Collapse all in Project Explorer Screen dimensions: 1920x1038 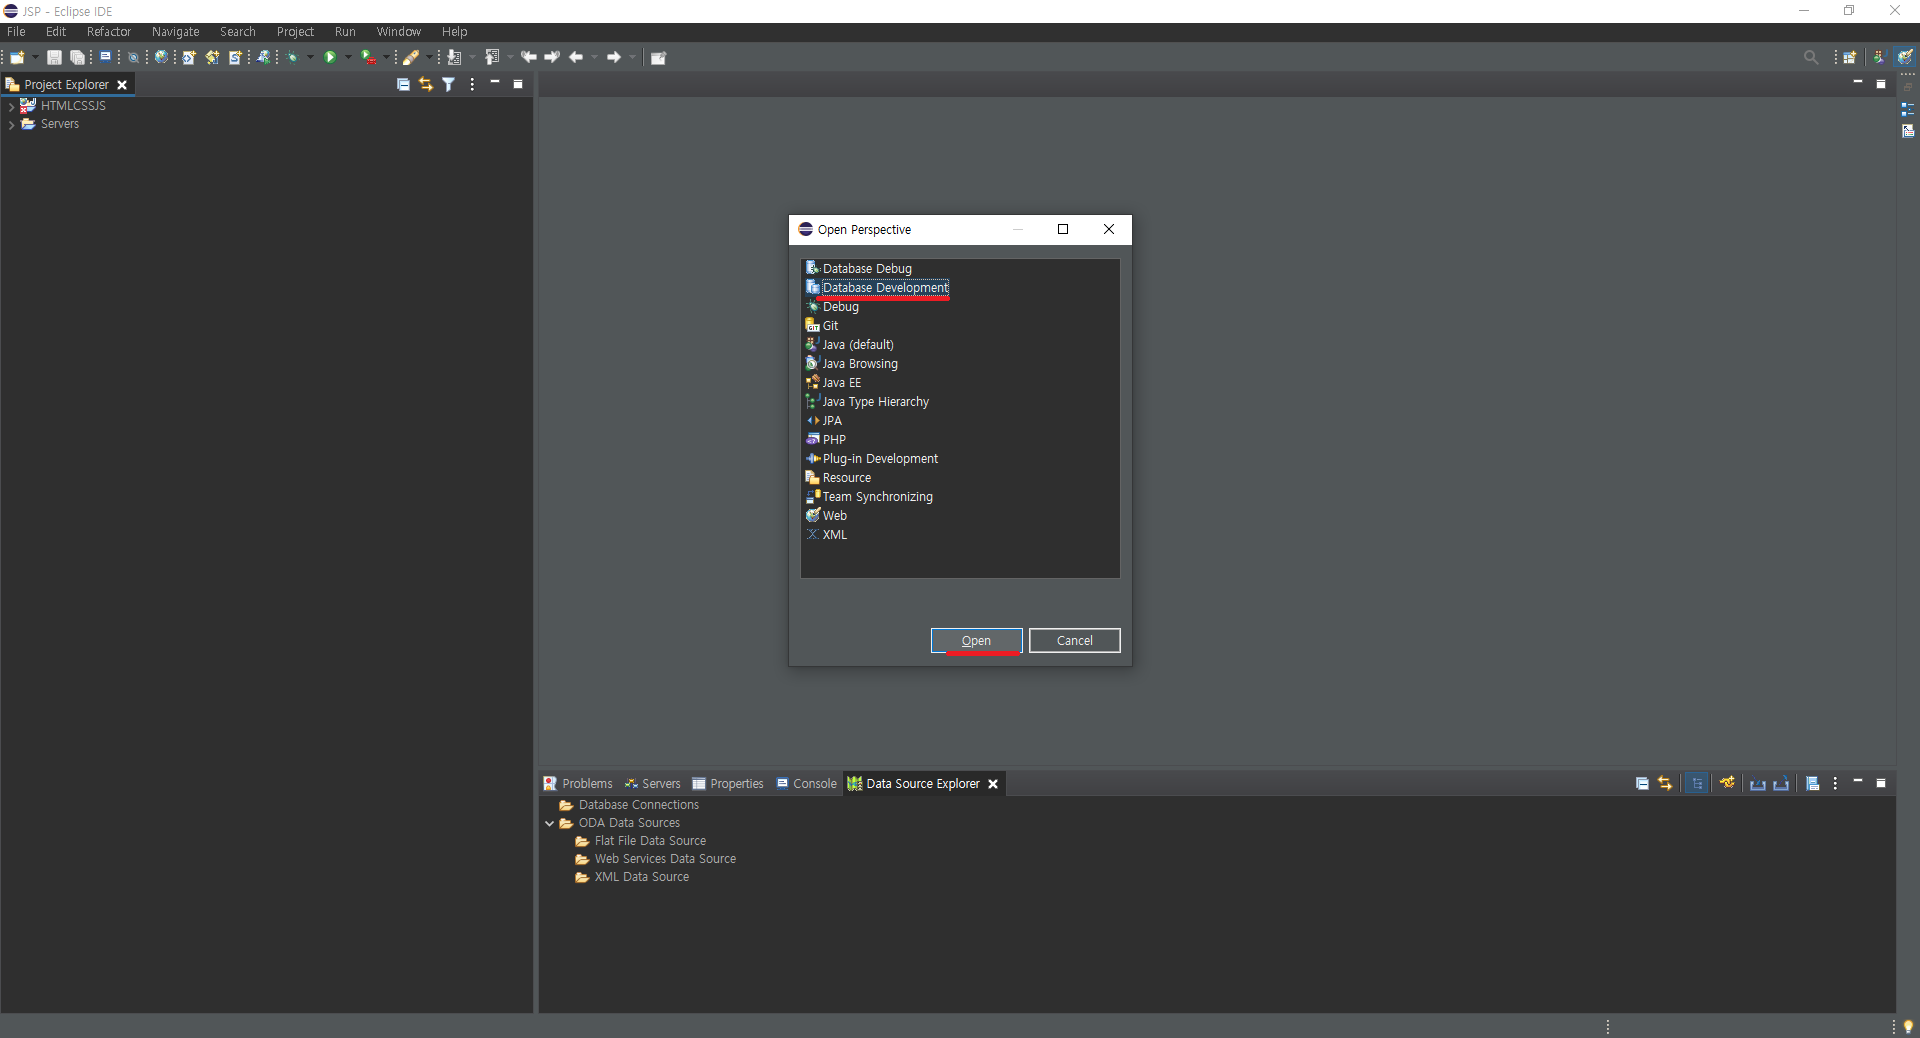[403, 84]
